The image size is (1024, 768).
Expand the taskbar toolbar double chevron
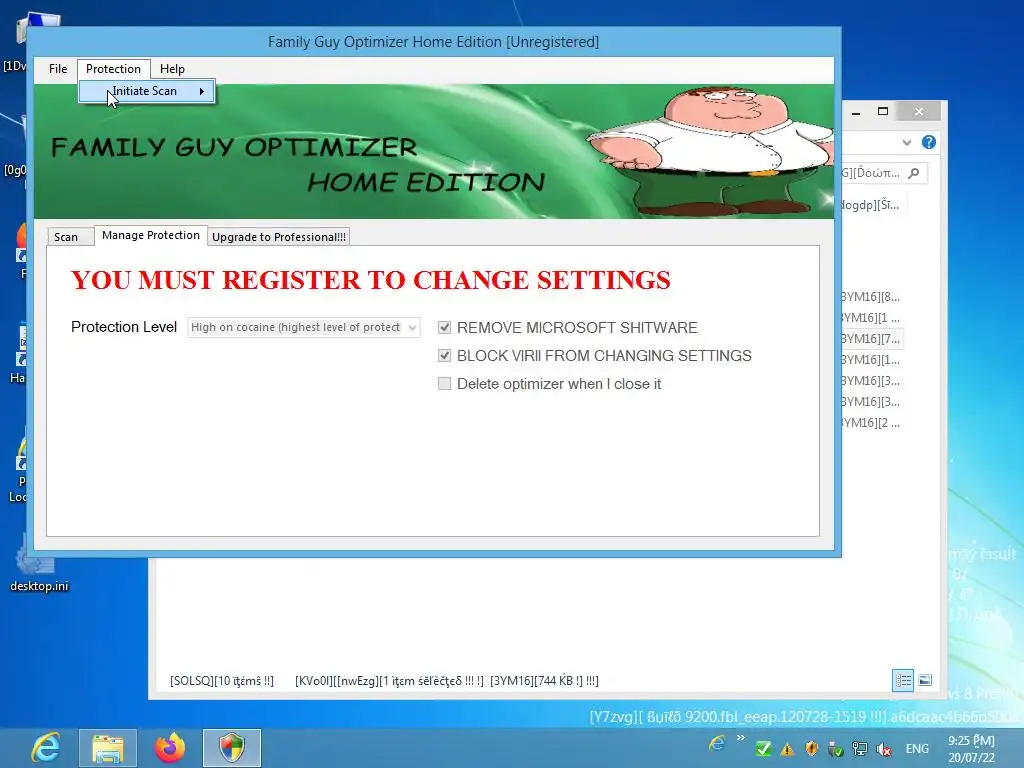(741, 738)
